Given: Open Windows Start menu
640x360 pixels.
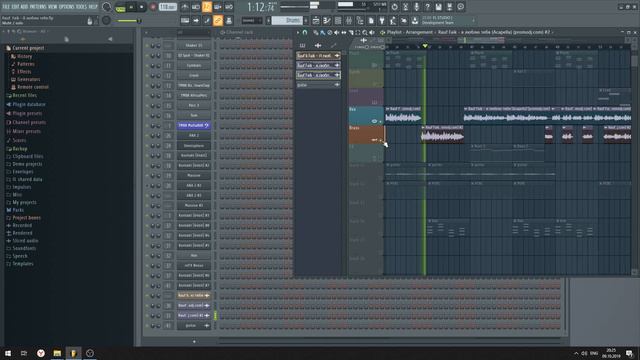Looking at the screenshot, I should click(8, 353).
